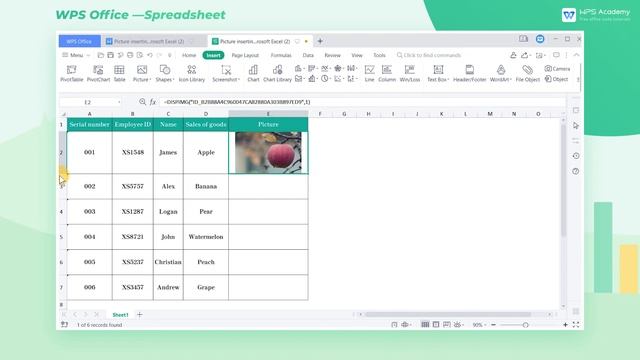Select the cell containing 'Christian'
640x360 pixels.
point(168,262)
